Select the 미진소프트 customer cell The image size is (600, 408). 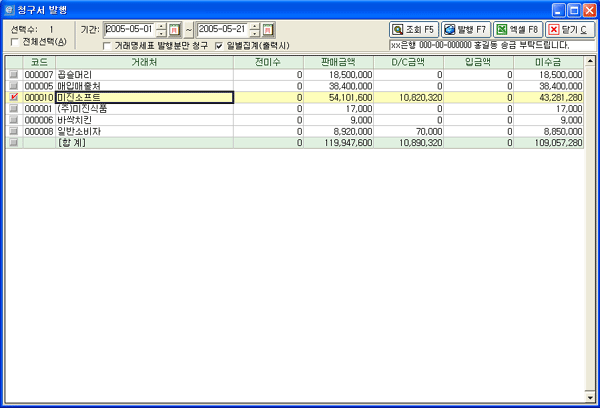coord(144,97)
